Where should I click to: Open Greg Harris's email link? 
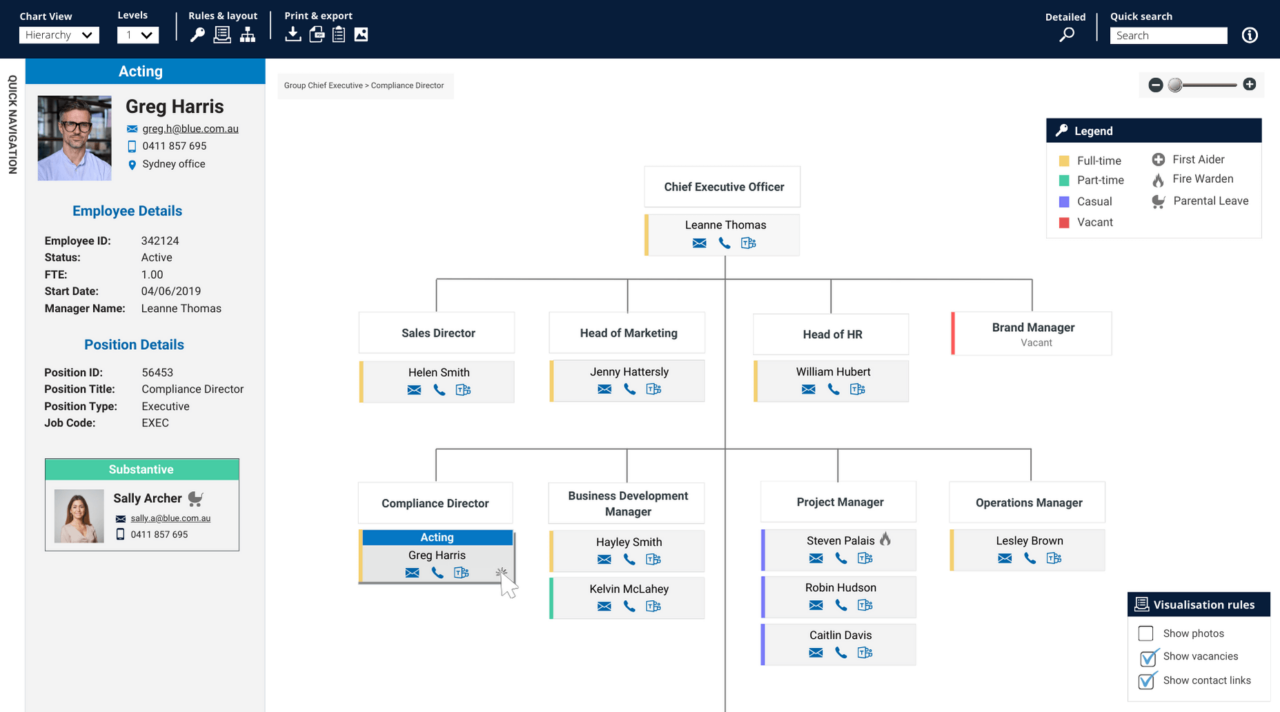click(190, 128)
